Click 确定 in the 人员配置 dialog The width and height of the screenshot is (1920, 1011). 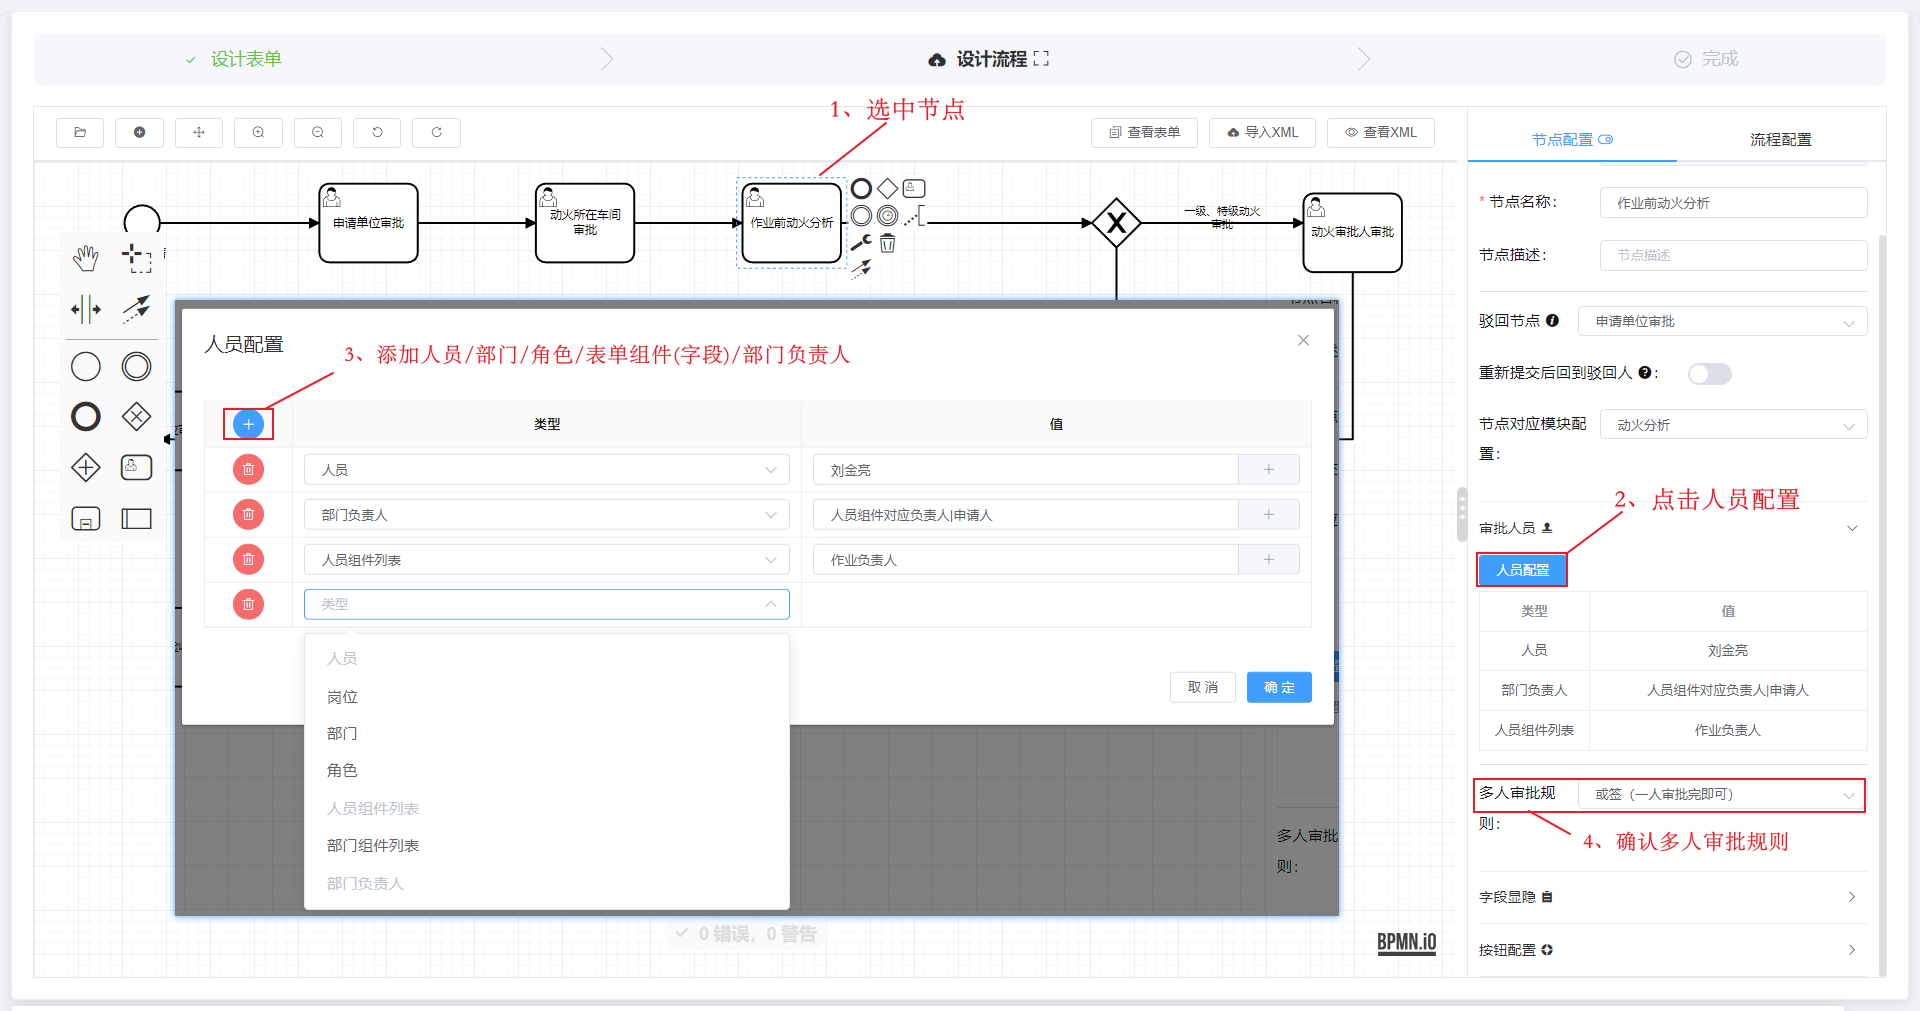click(x=1279, y=687)
